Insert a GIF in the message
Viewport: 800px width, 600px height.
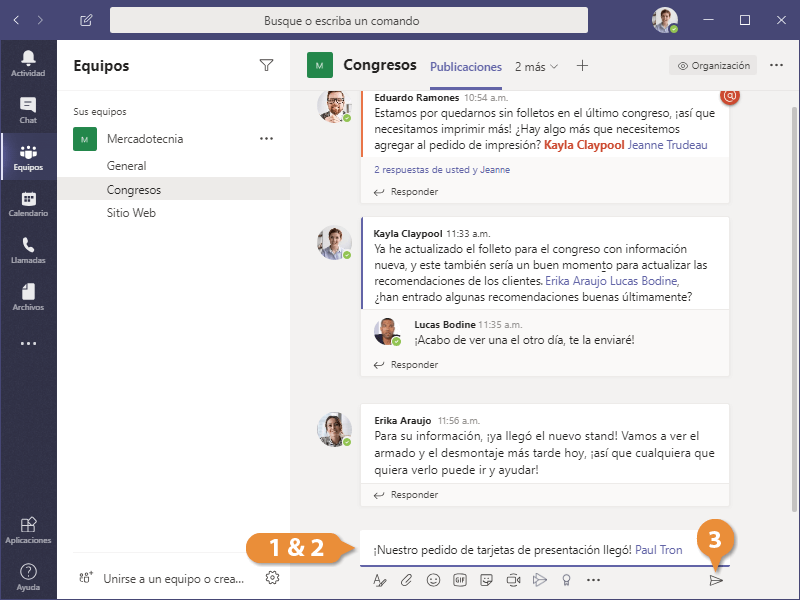coord(460,579)
